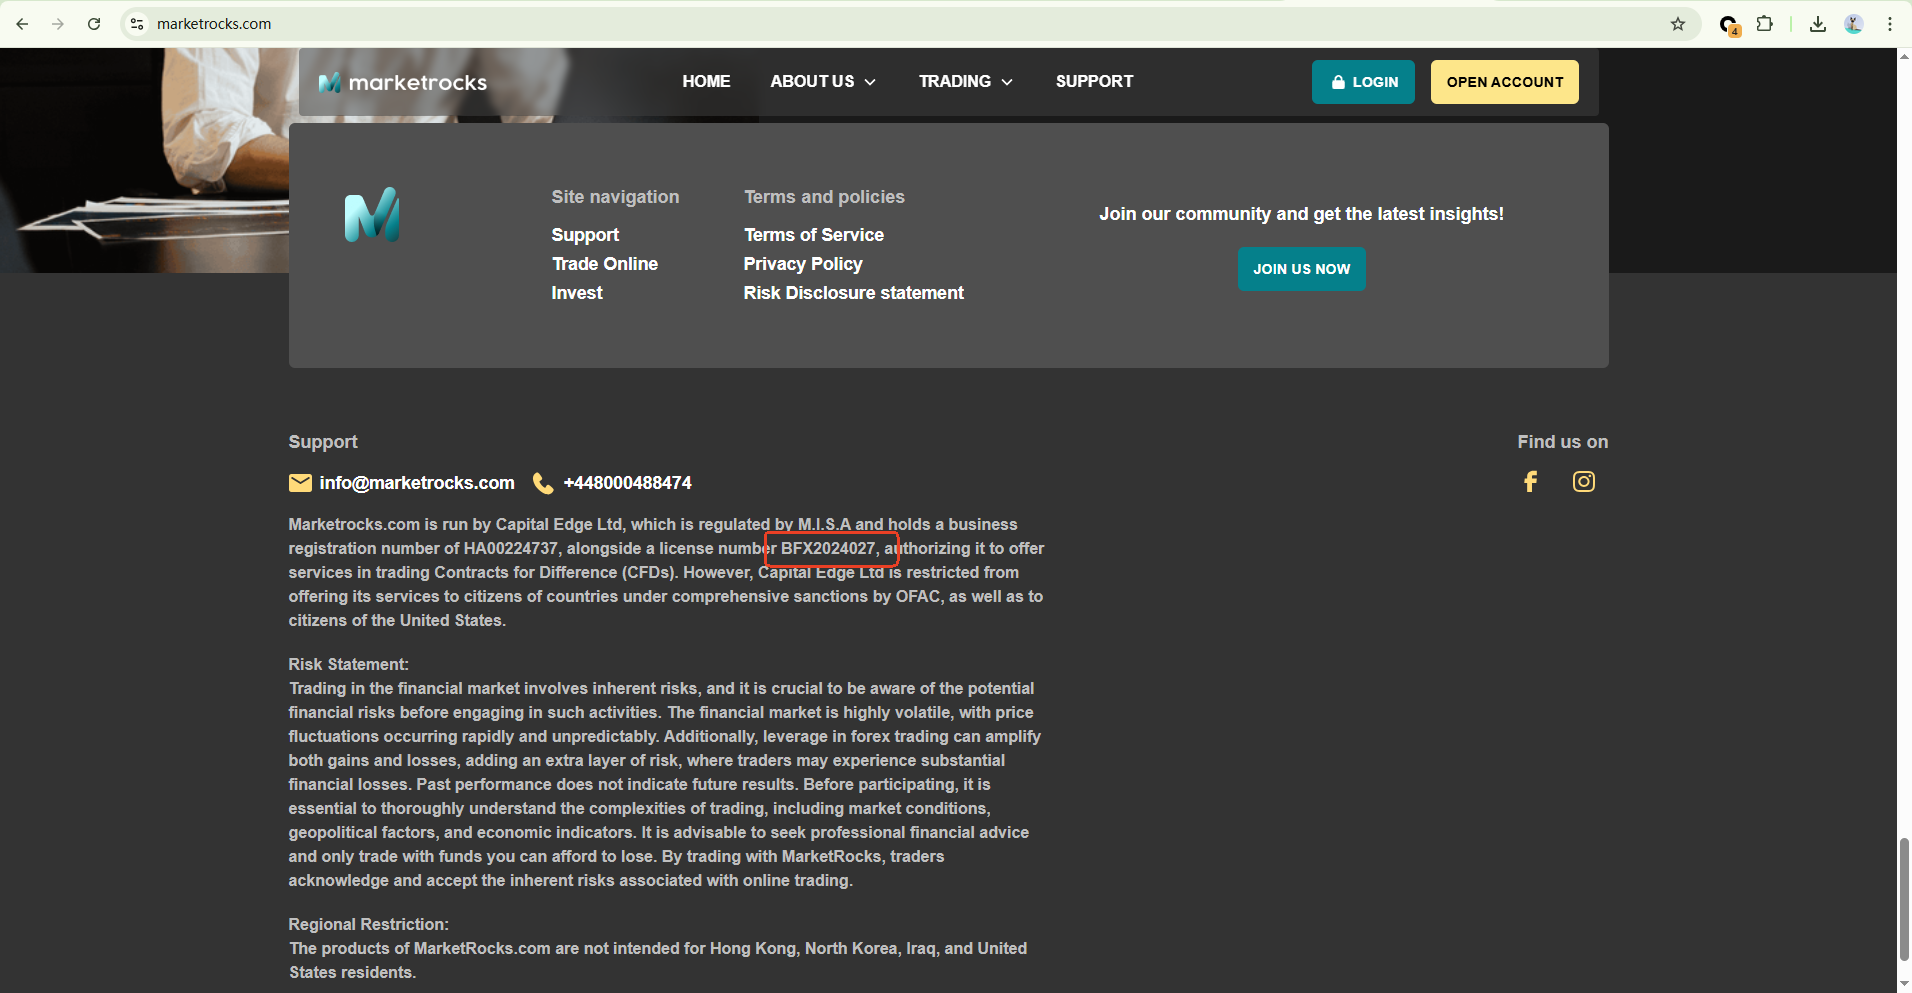The image size is (1912, 993).
Task: Click the 'Find us on' label
Action: click(1563, 442)
